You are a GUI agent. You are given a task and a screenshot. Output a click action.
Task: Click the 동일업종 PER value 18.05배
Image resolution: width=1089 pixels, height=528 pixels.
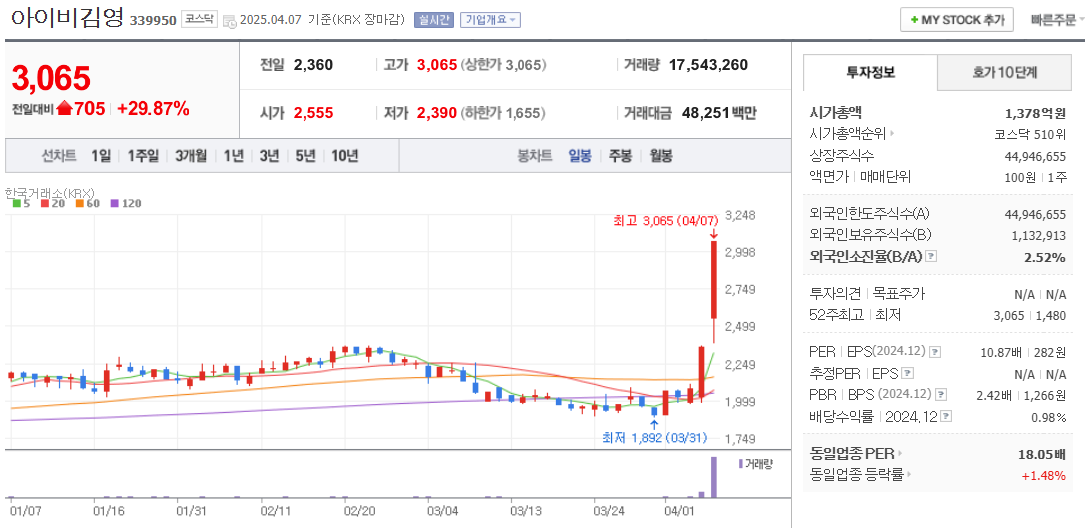[1041, 455]
